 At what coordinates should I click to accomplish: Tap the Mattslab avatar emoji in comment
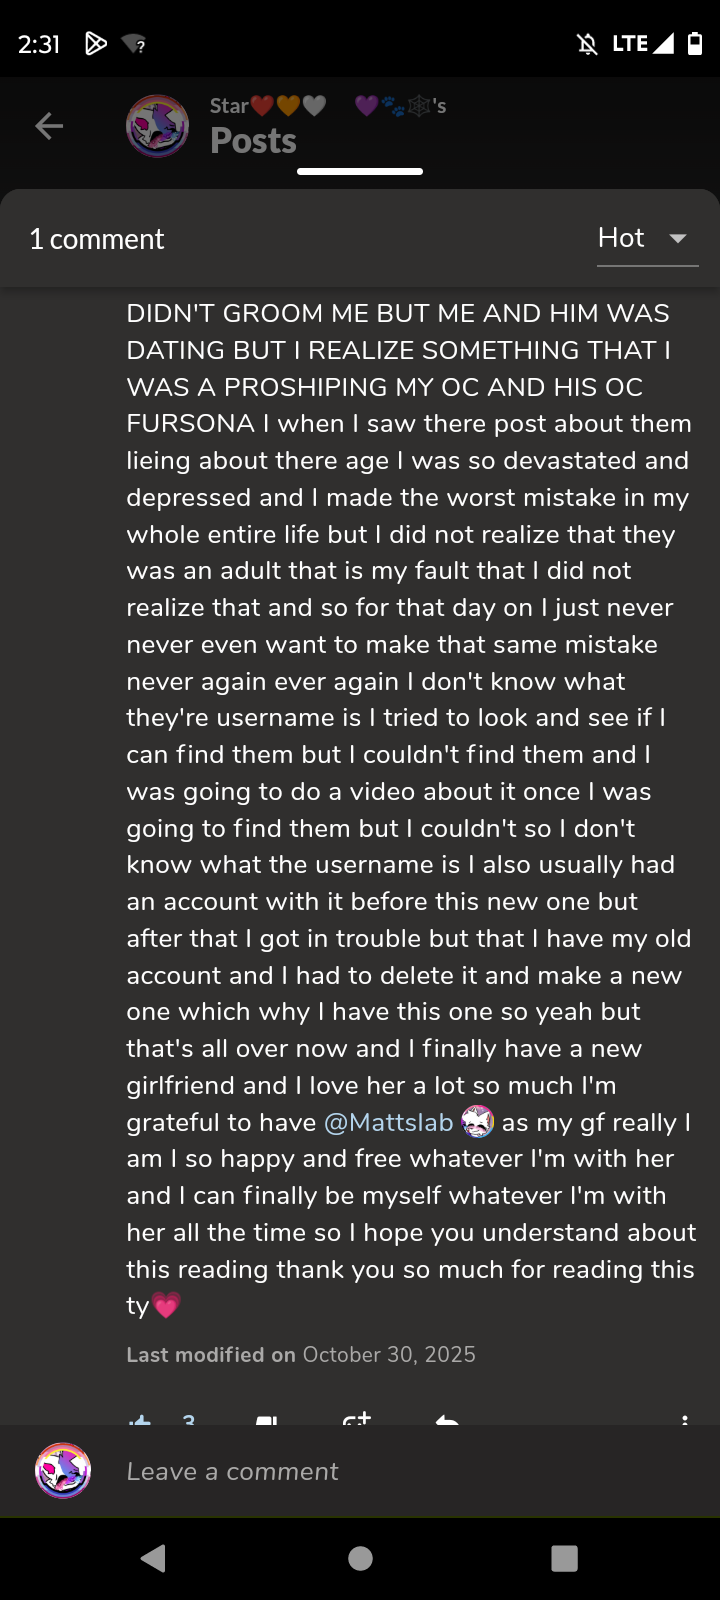pyautogui.click(x=478, y=1122)
